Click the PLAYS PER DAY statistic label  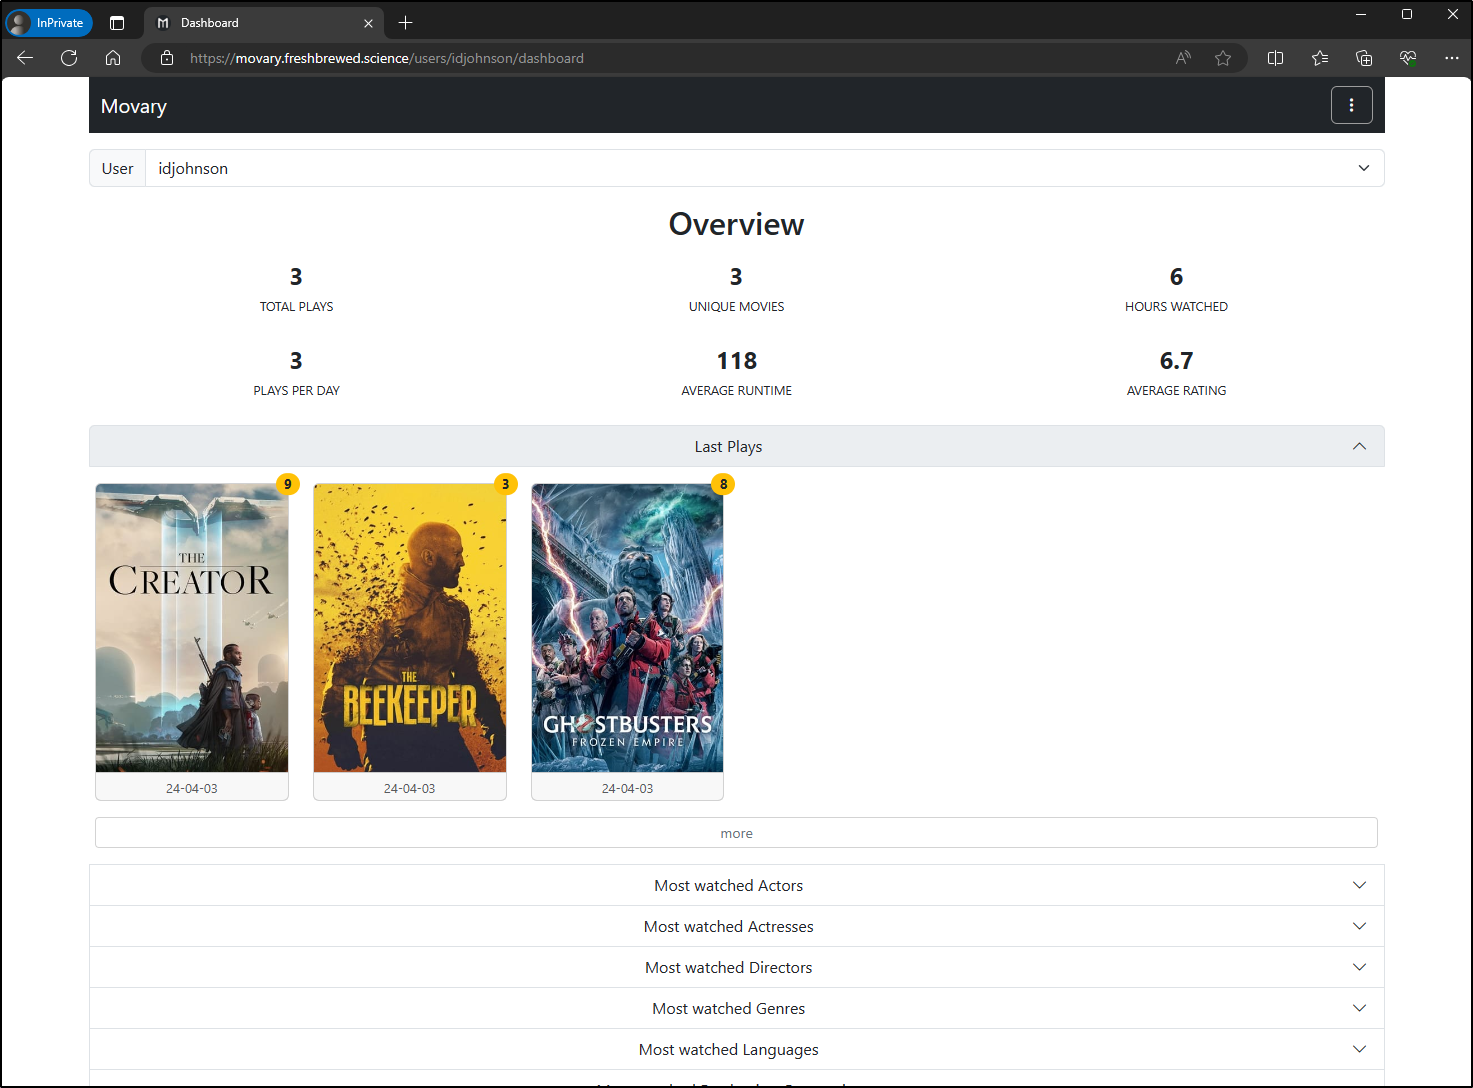pos(297,391)
